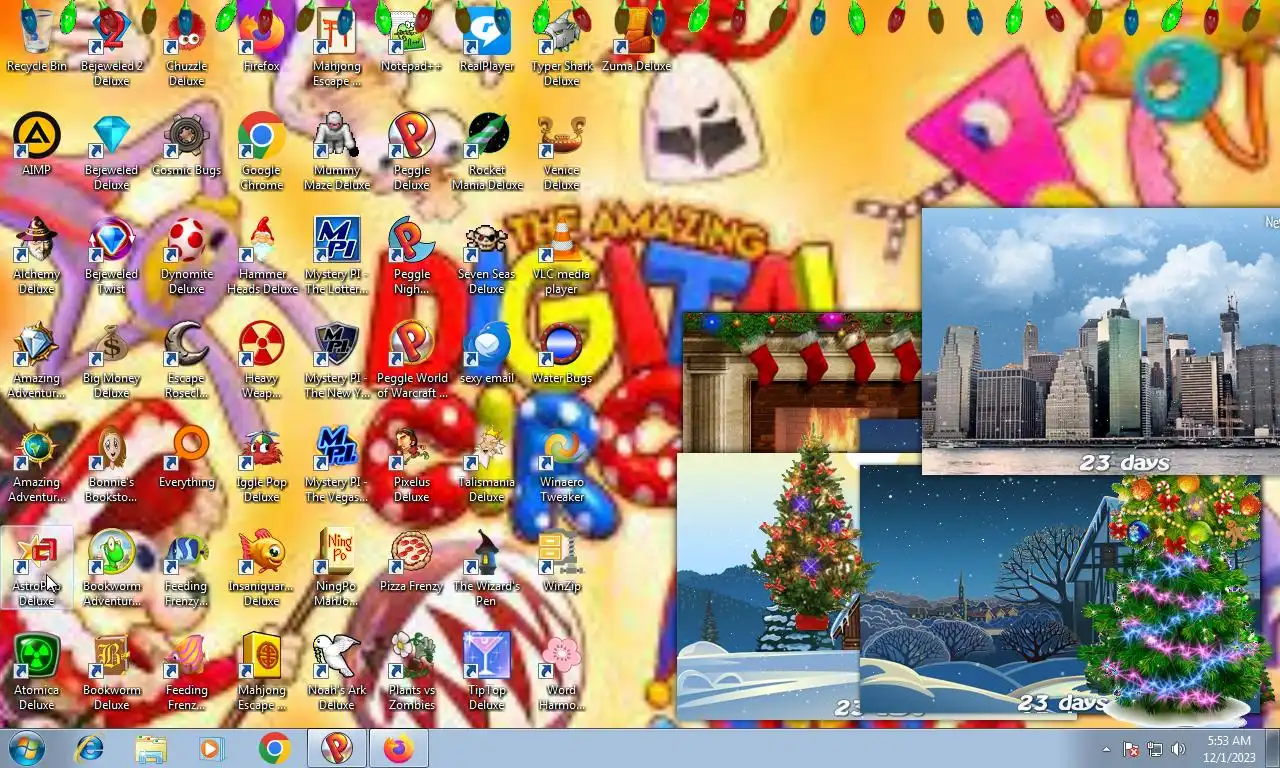Select the Word Harmony flower icon

561,671
